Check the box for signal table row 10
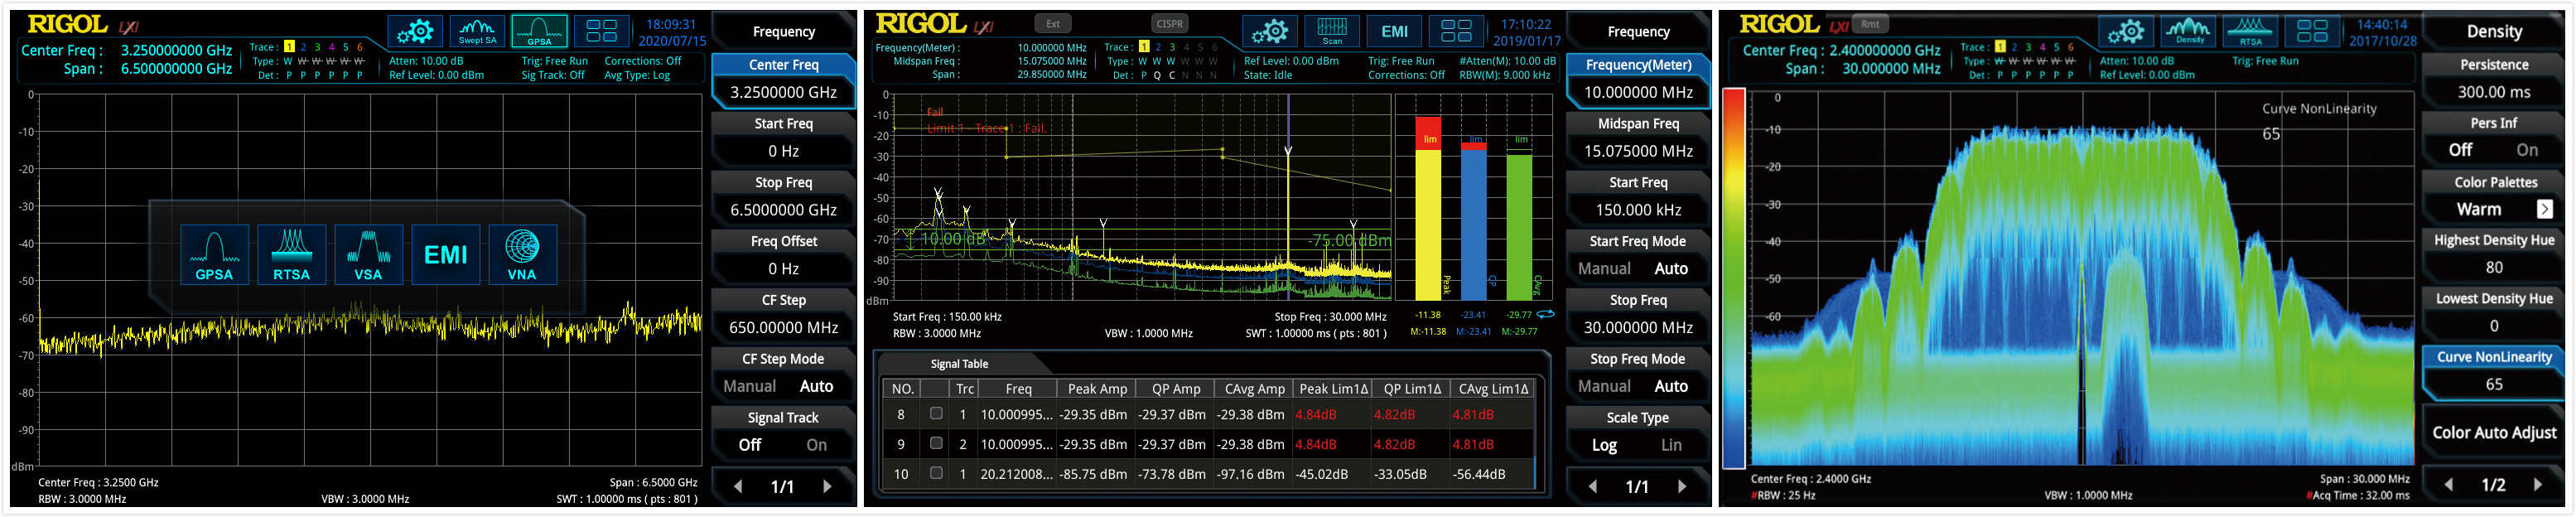The width and height of the screenshot is (2576, 517). [936, 473]
